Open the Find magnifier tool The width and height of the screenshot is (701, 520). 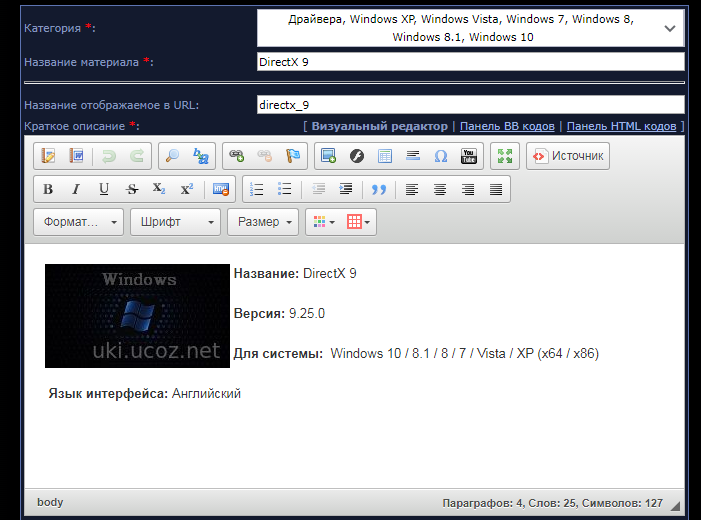click(x=173, y=156)
